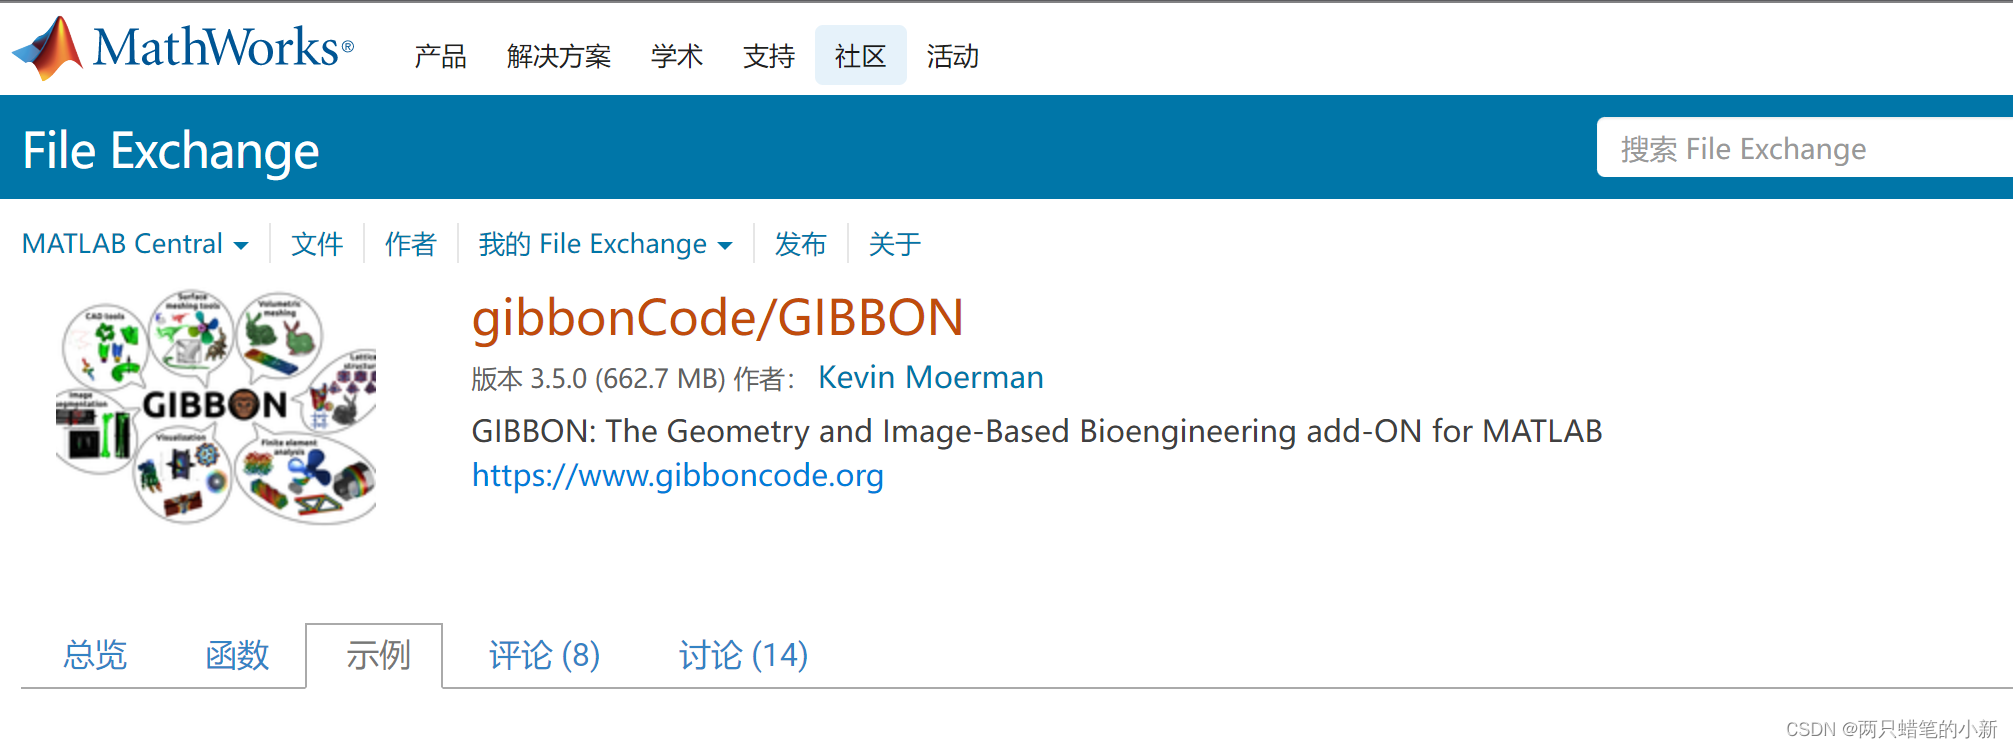Viewport: 2013px width, 748px height.
Task: View Kevin Moerman's author profile
Action: (930, 377)
